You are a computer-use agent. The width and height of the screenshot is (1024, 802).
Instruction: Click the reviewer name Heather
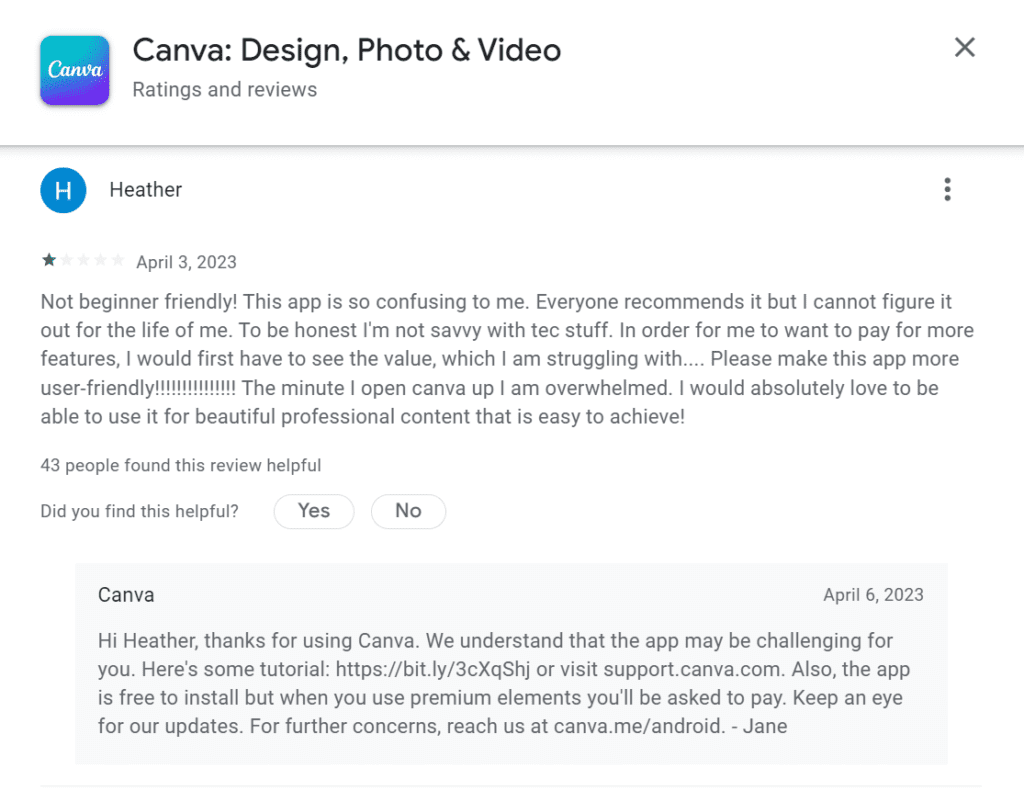pyautogui.click(x=146, y=190)
